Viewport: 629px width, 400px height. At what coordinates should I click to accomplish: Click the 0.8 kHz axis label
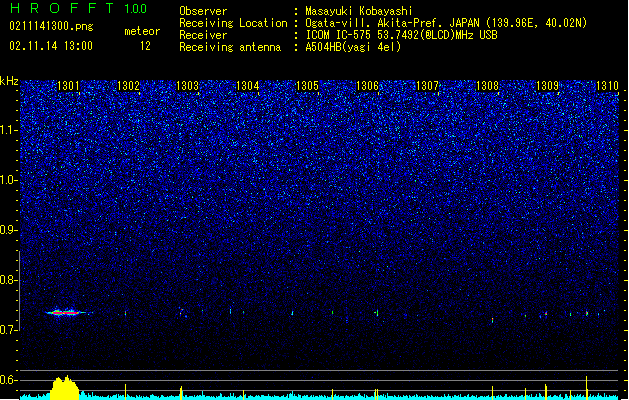pos(8,280)
